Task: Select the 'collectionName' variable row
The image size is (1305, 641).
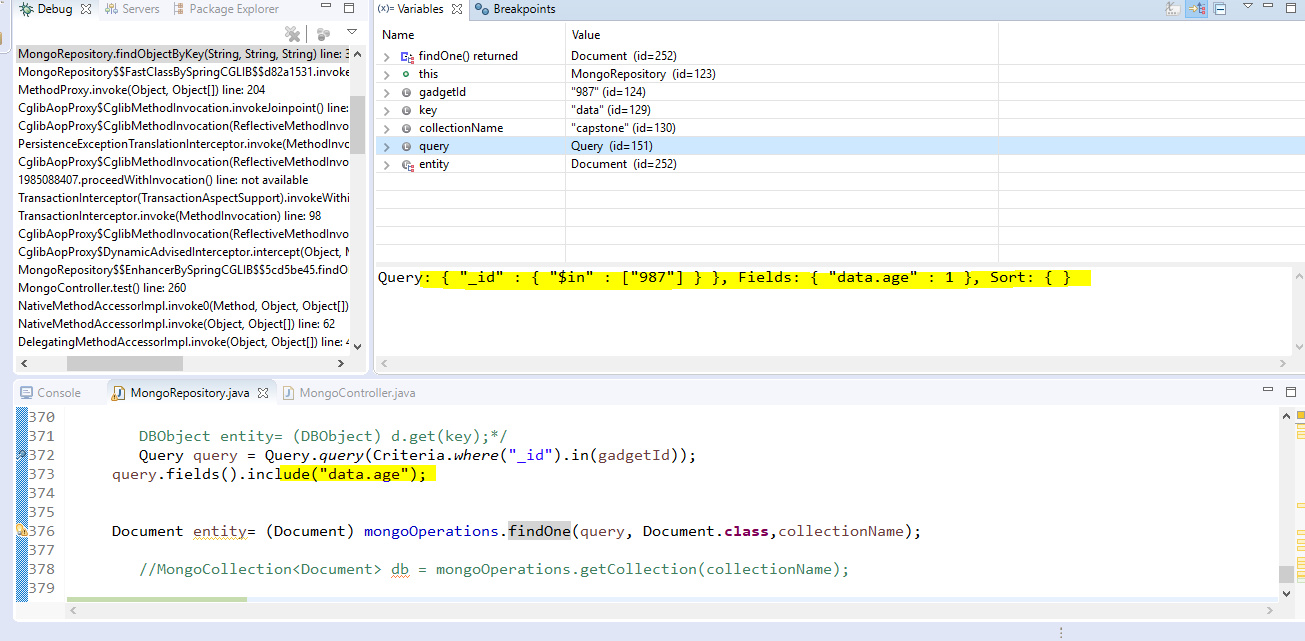Action: coord(461,128)
